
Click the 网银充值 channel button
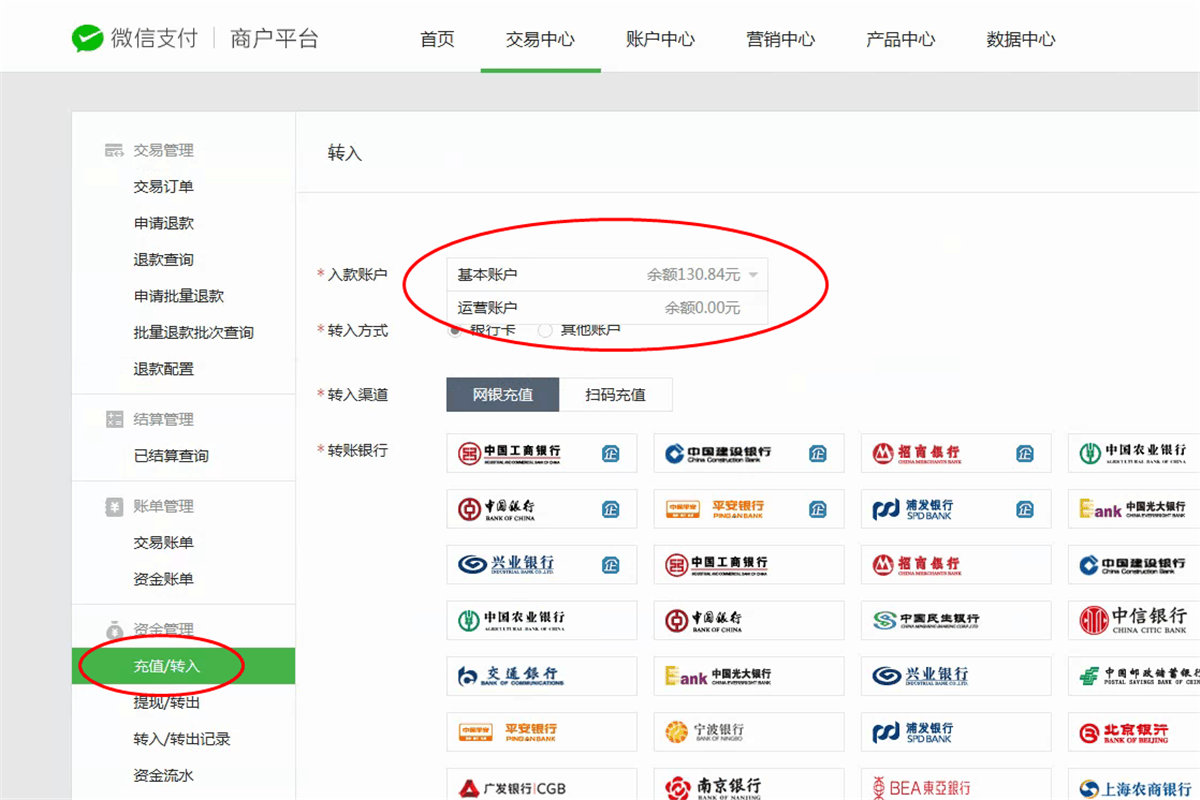click(x=502, y=395)
